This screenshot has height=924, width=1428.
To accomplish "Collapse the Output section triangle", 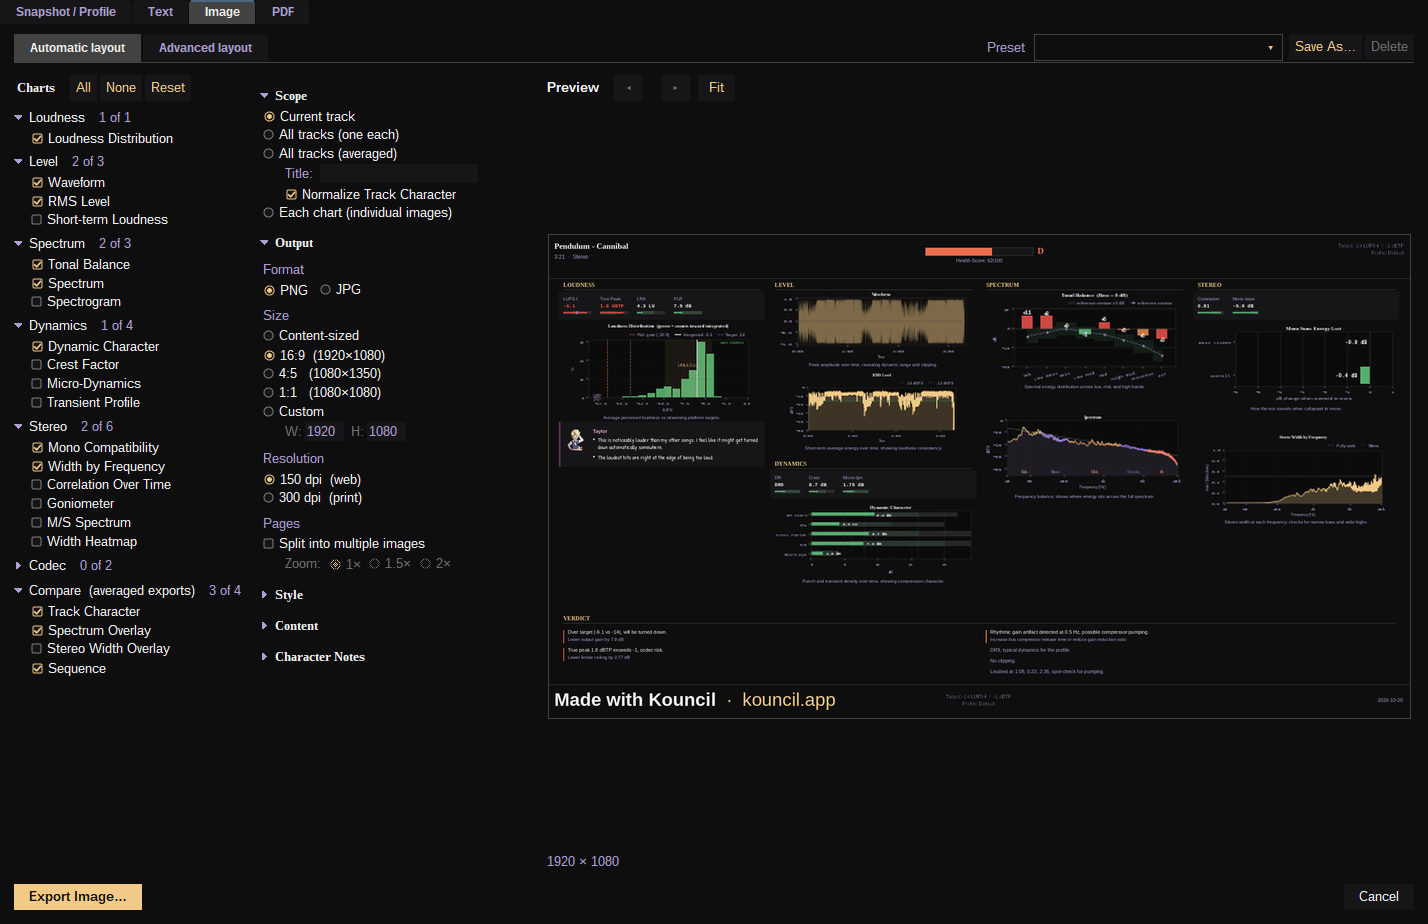I will pyautogui.click(x=265, y=243).
